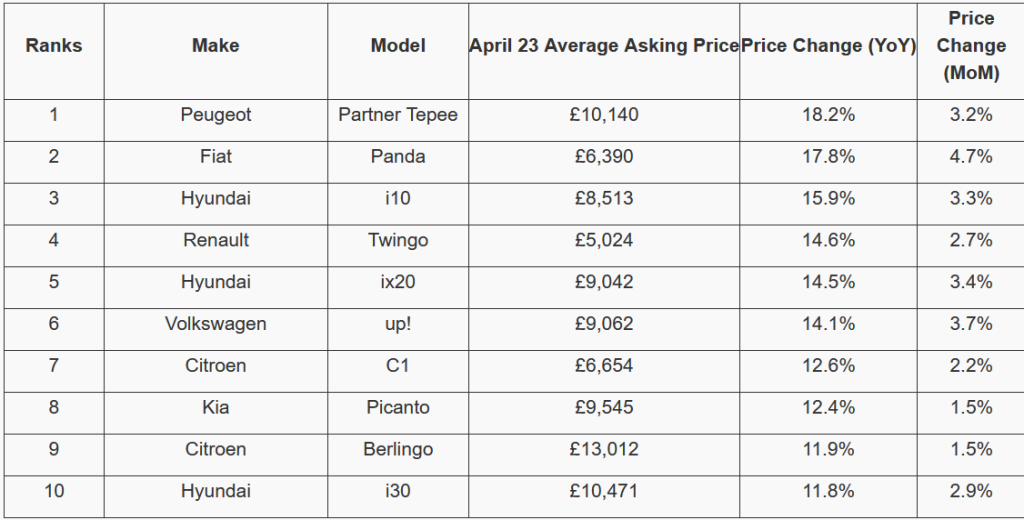Viewport: 1024px width, 520px height.
Task: Click the Make column header
Action: point(216,46)
